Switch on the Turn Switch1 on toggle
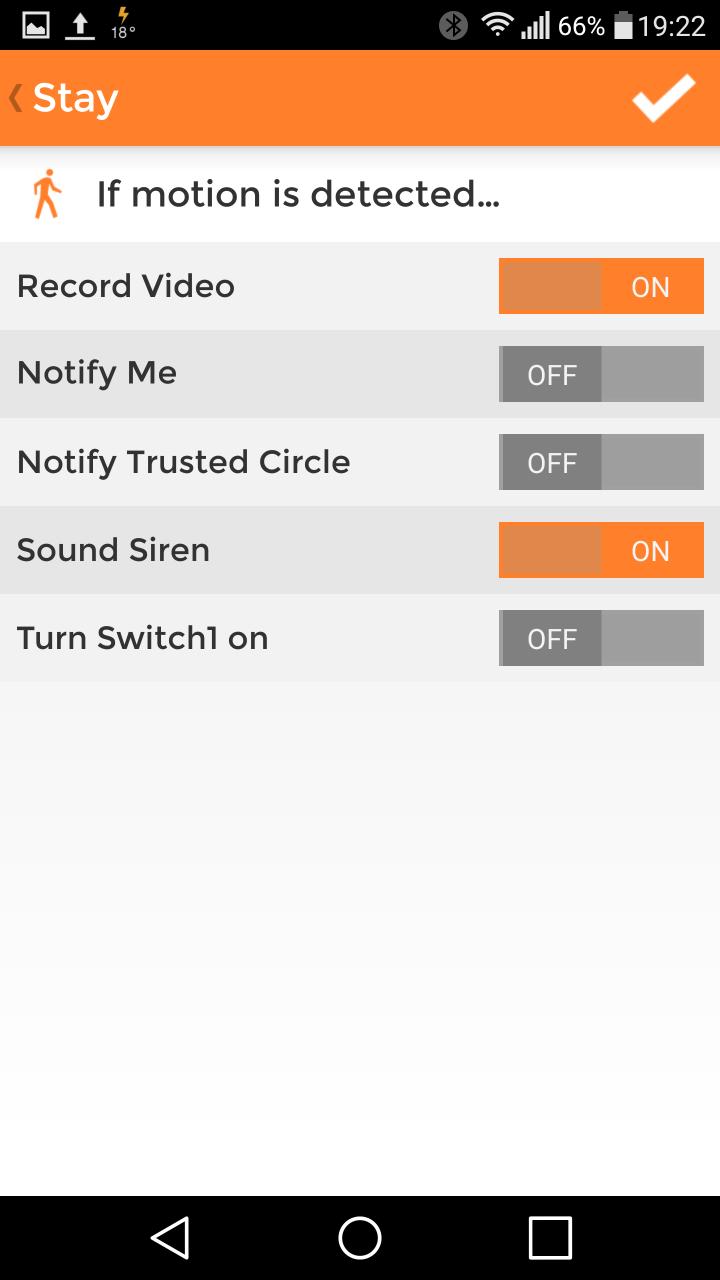 coord(601,638)
